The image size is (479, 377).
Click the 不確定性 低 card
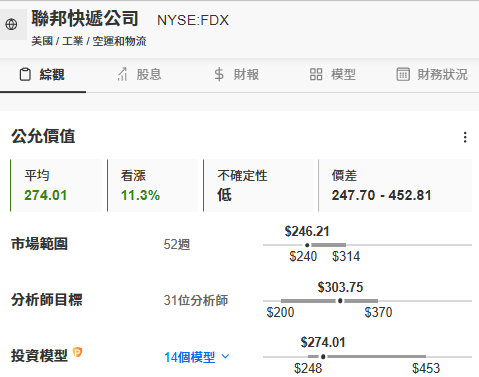coord(258,185)
